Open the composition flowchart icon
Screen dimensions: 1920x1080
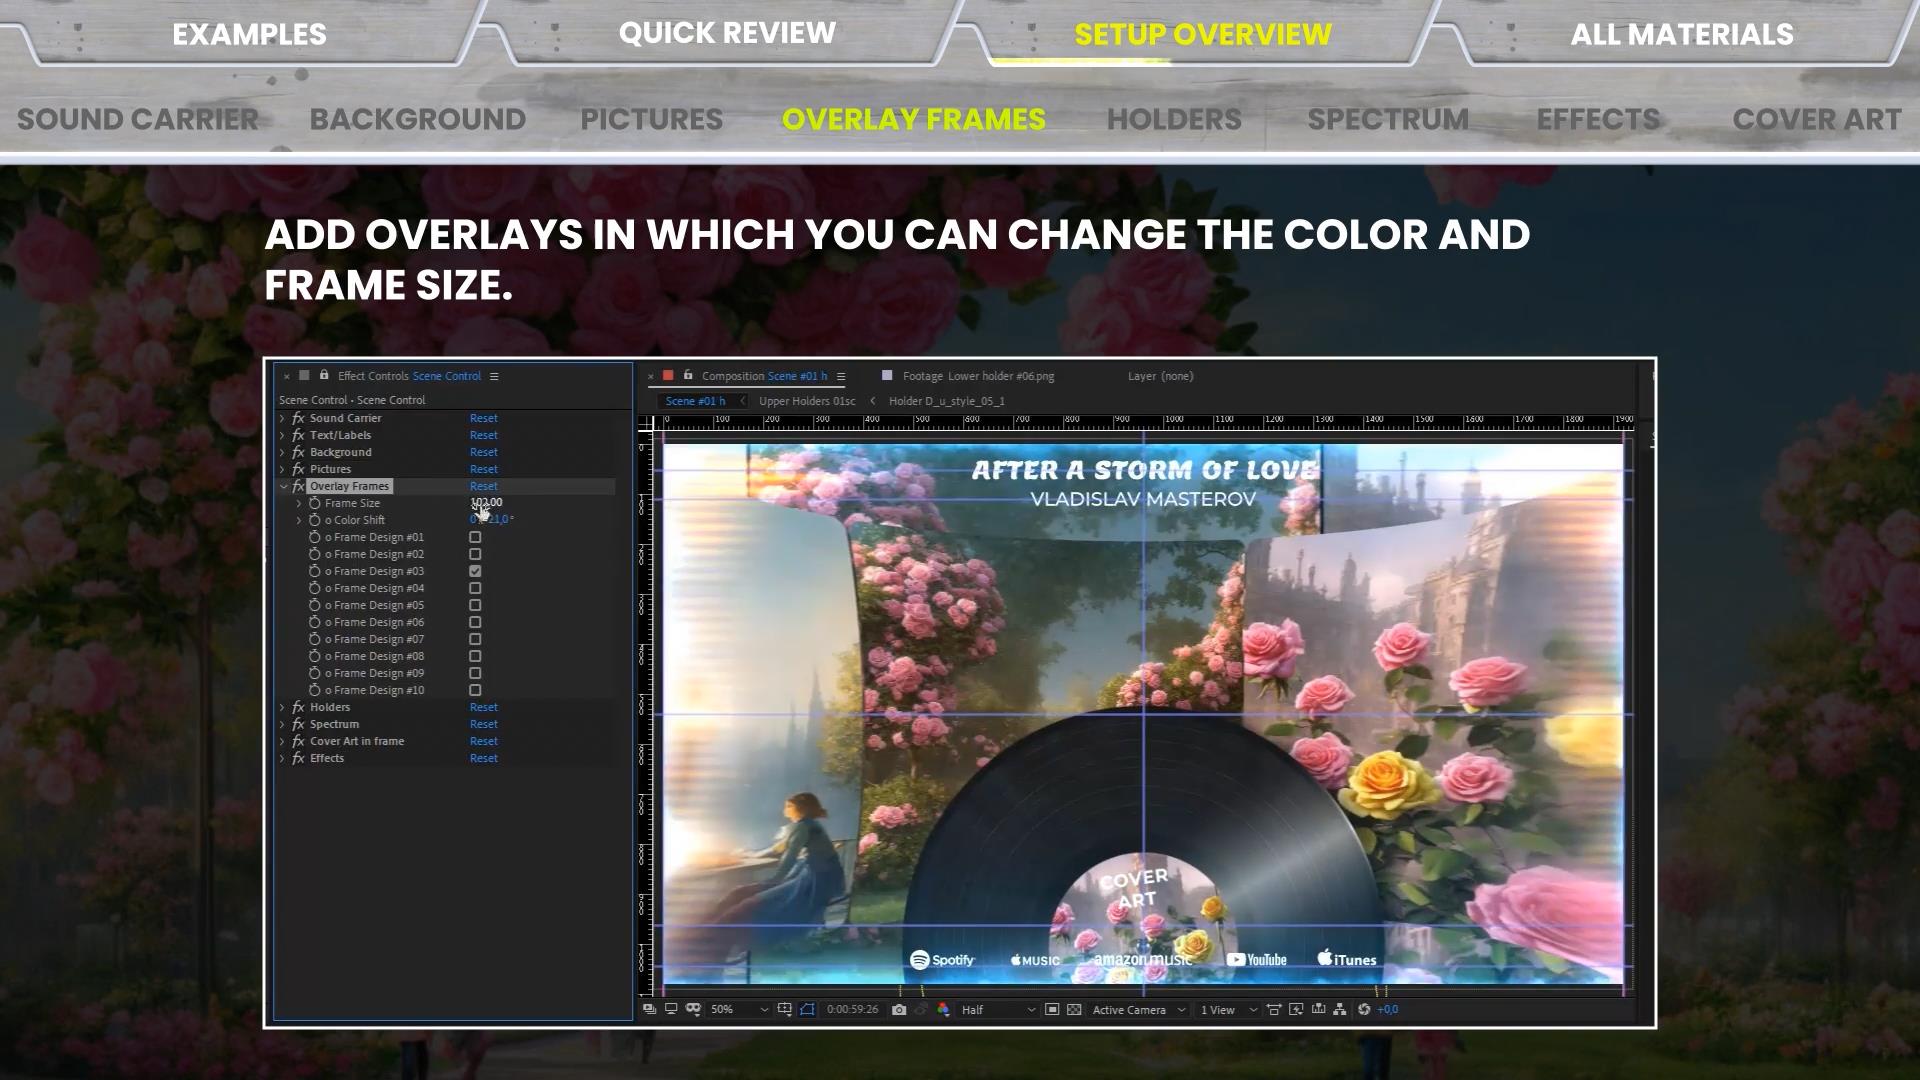[1339, 1010]
